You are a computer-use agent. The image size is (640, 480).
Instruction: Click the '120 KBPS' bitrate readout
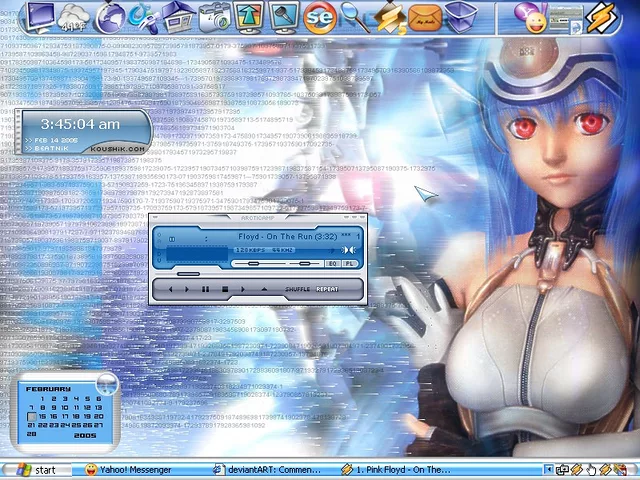coord(251,250)
